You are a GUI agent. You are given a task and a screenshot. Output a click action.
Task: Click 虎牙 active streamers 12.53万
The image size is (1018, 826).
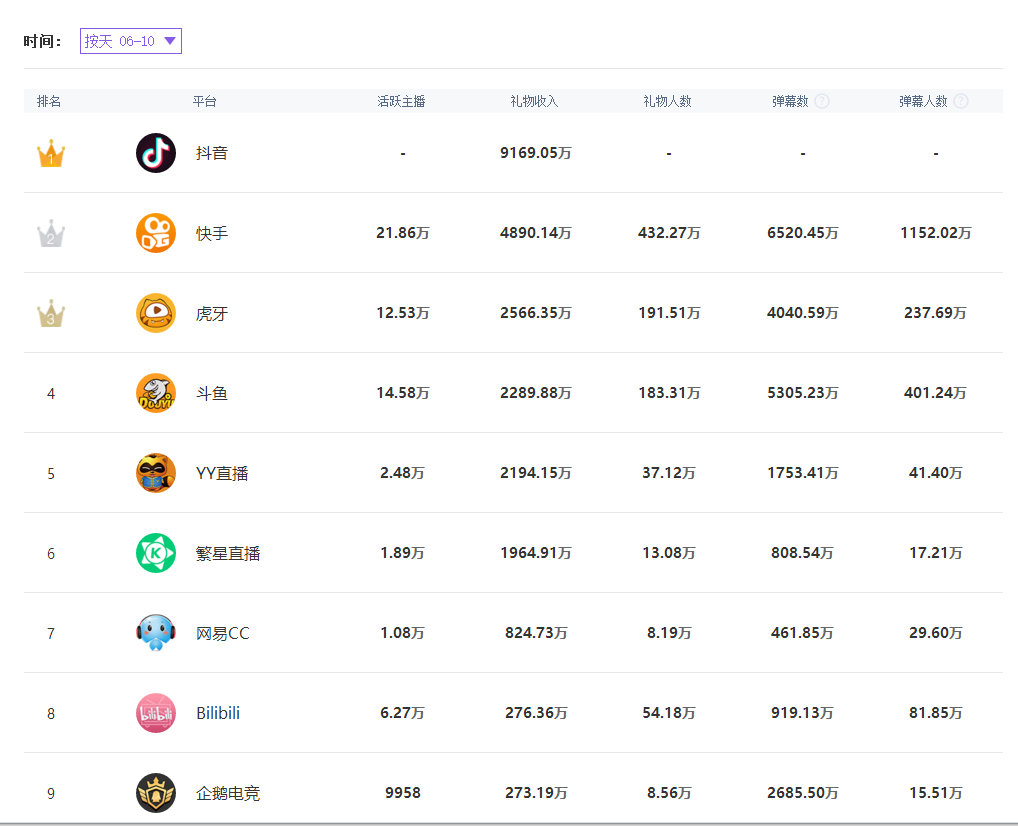click(x=403, y=312)
